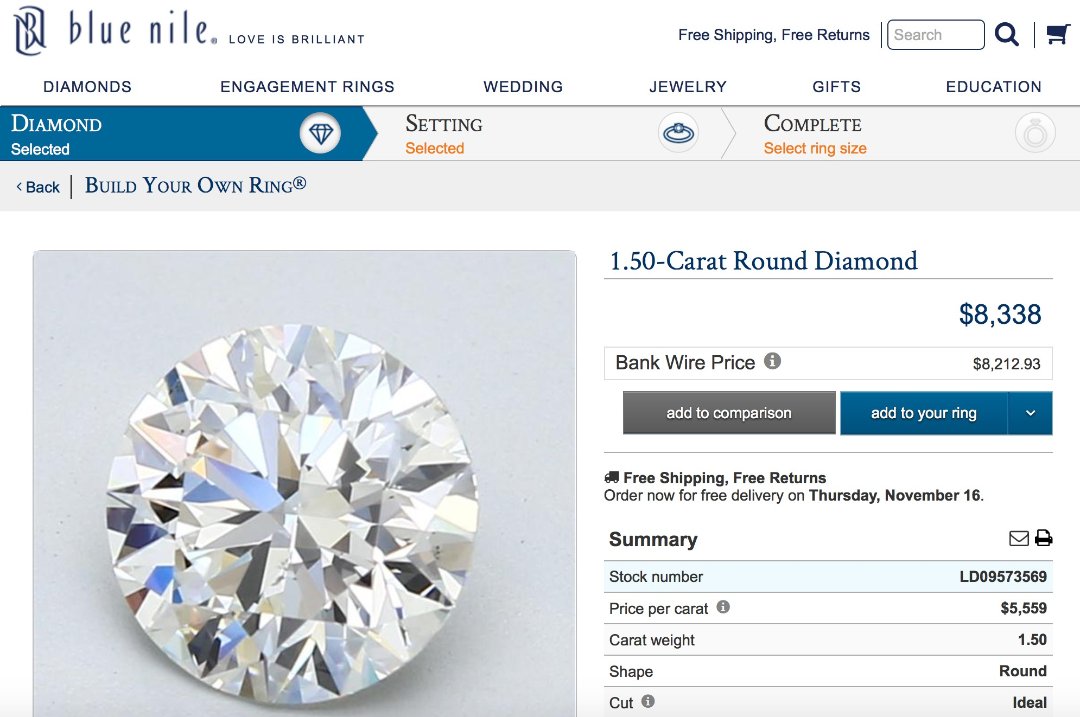Email this diamond summary
1080x717 pixels.
point(1019,538)
